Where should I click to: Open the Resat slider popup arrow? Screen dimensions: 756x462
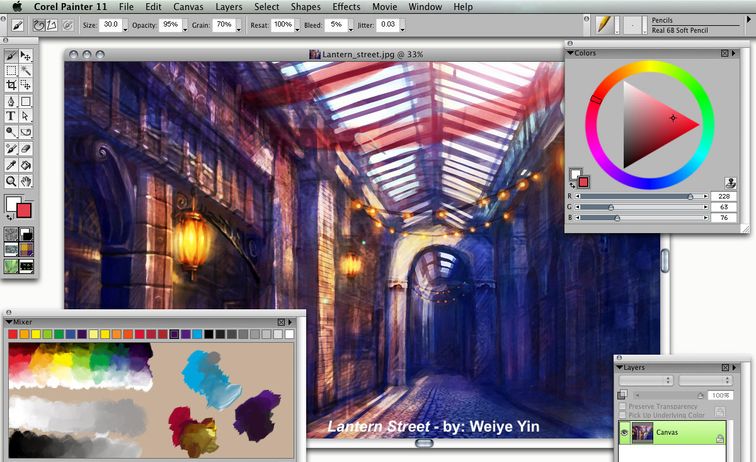(297, 28)
